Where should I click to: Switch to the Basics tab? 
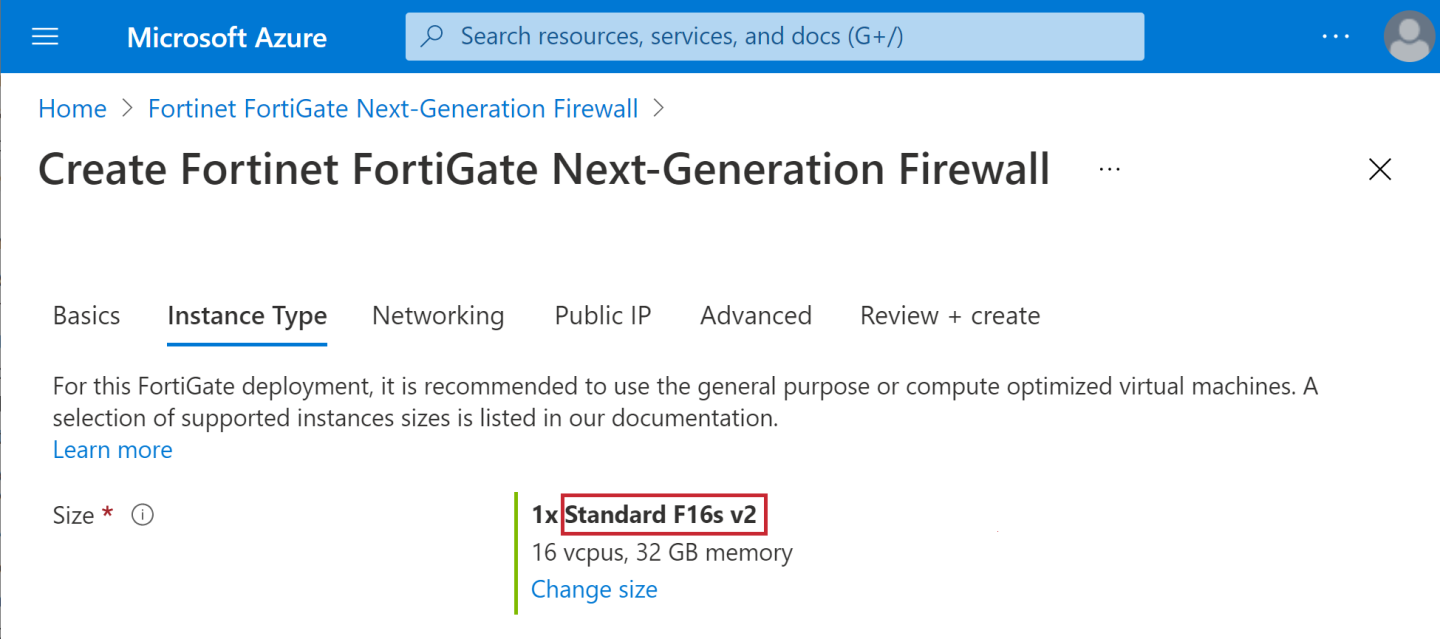(x=86, y=315)
